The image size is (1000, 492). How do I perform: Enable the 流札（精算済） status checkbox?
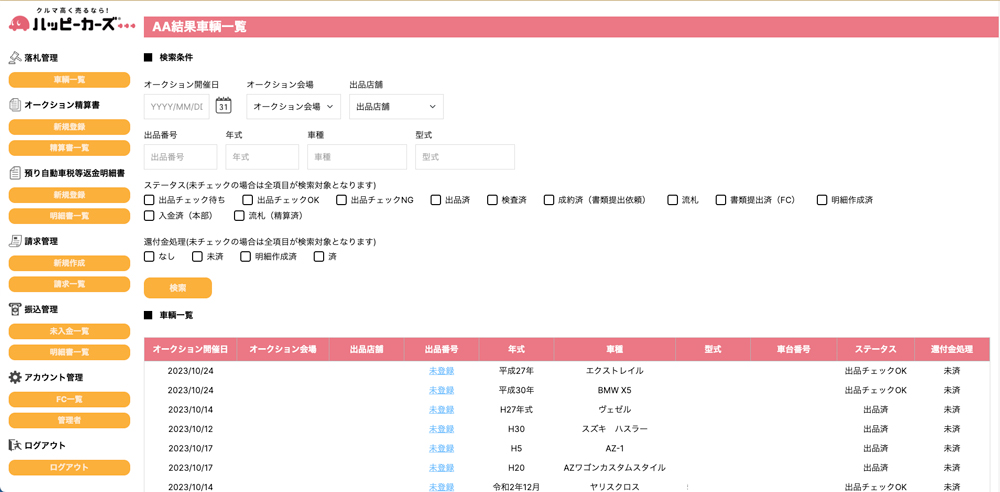(x=239, y=216)
